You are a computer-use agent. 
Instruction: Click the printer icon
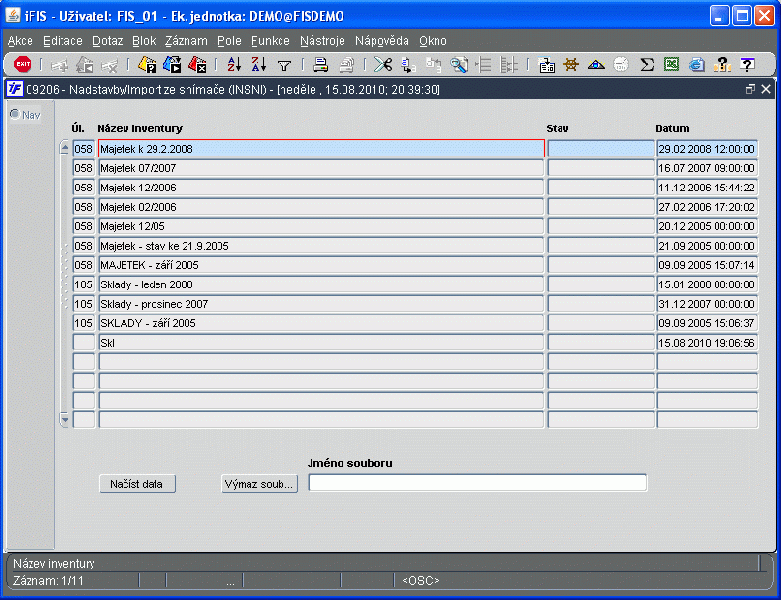(320, 65)
